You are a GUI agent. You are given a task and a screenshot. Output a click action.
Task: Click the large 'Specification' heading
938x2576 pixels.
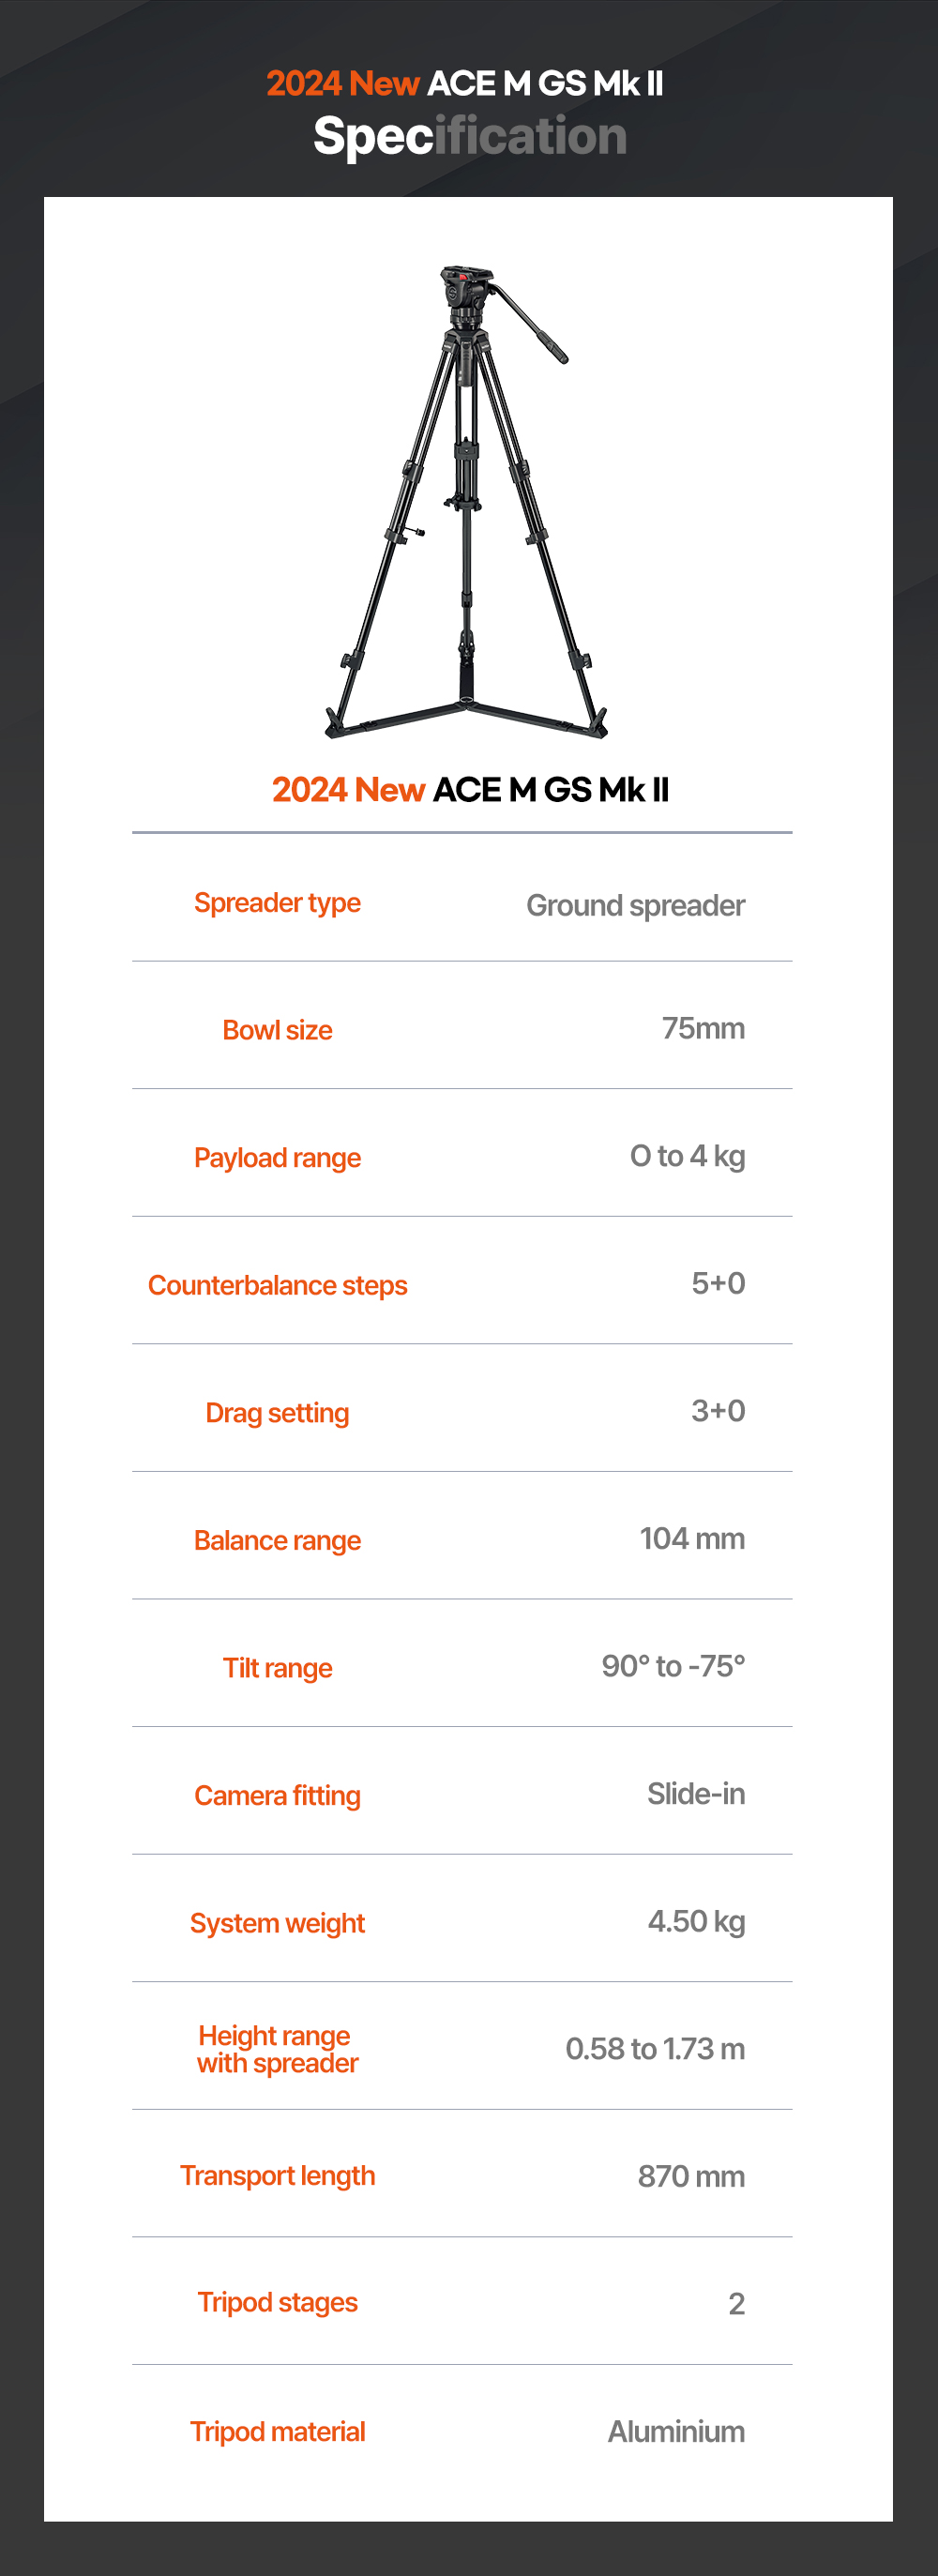[x=470, y=136]
